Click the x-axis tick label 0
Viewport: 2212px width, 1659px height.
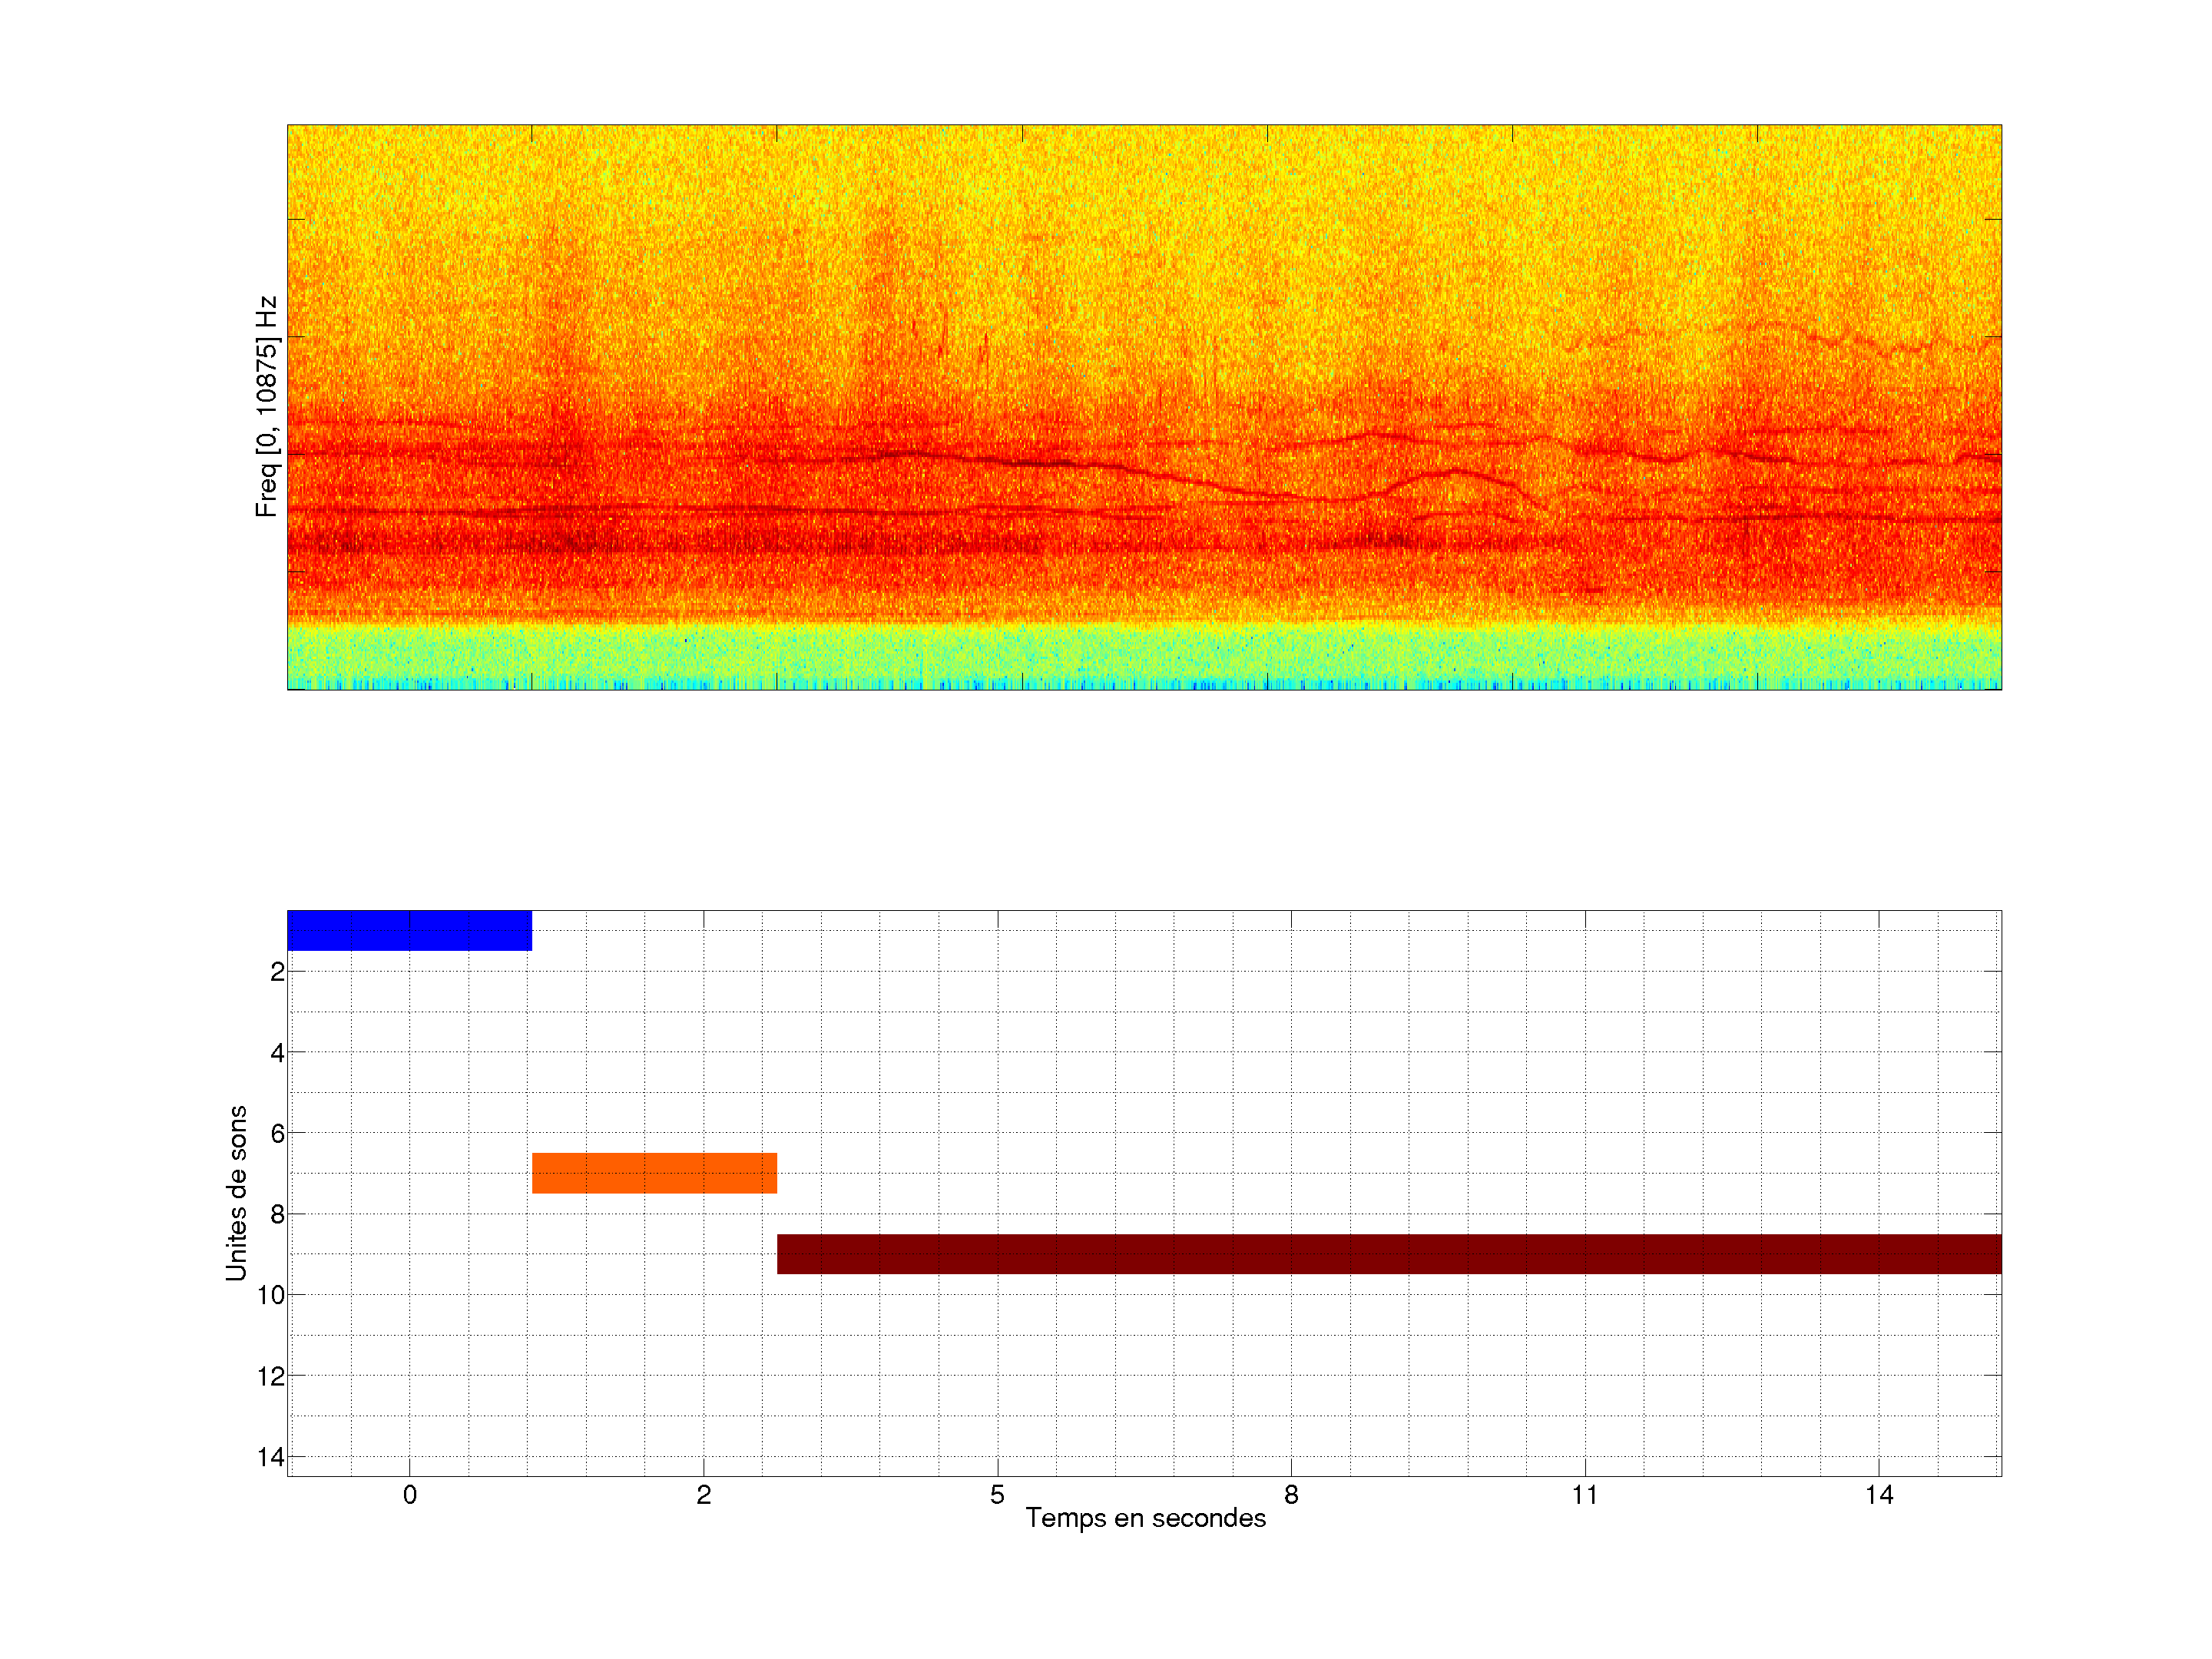409,1495
